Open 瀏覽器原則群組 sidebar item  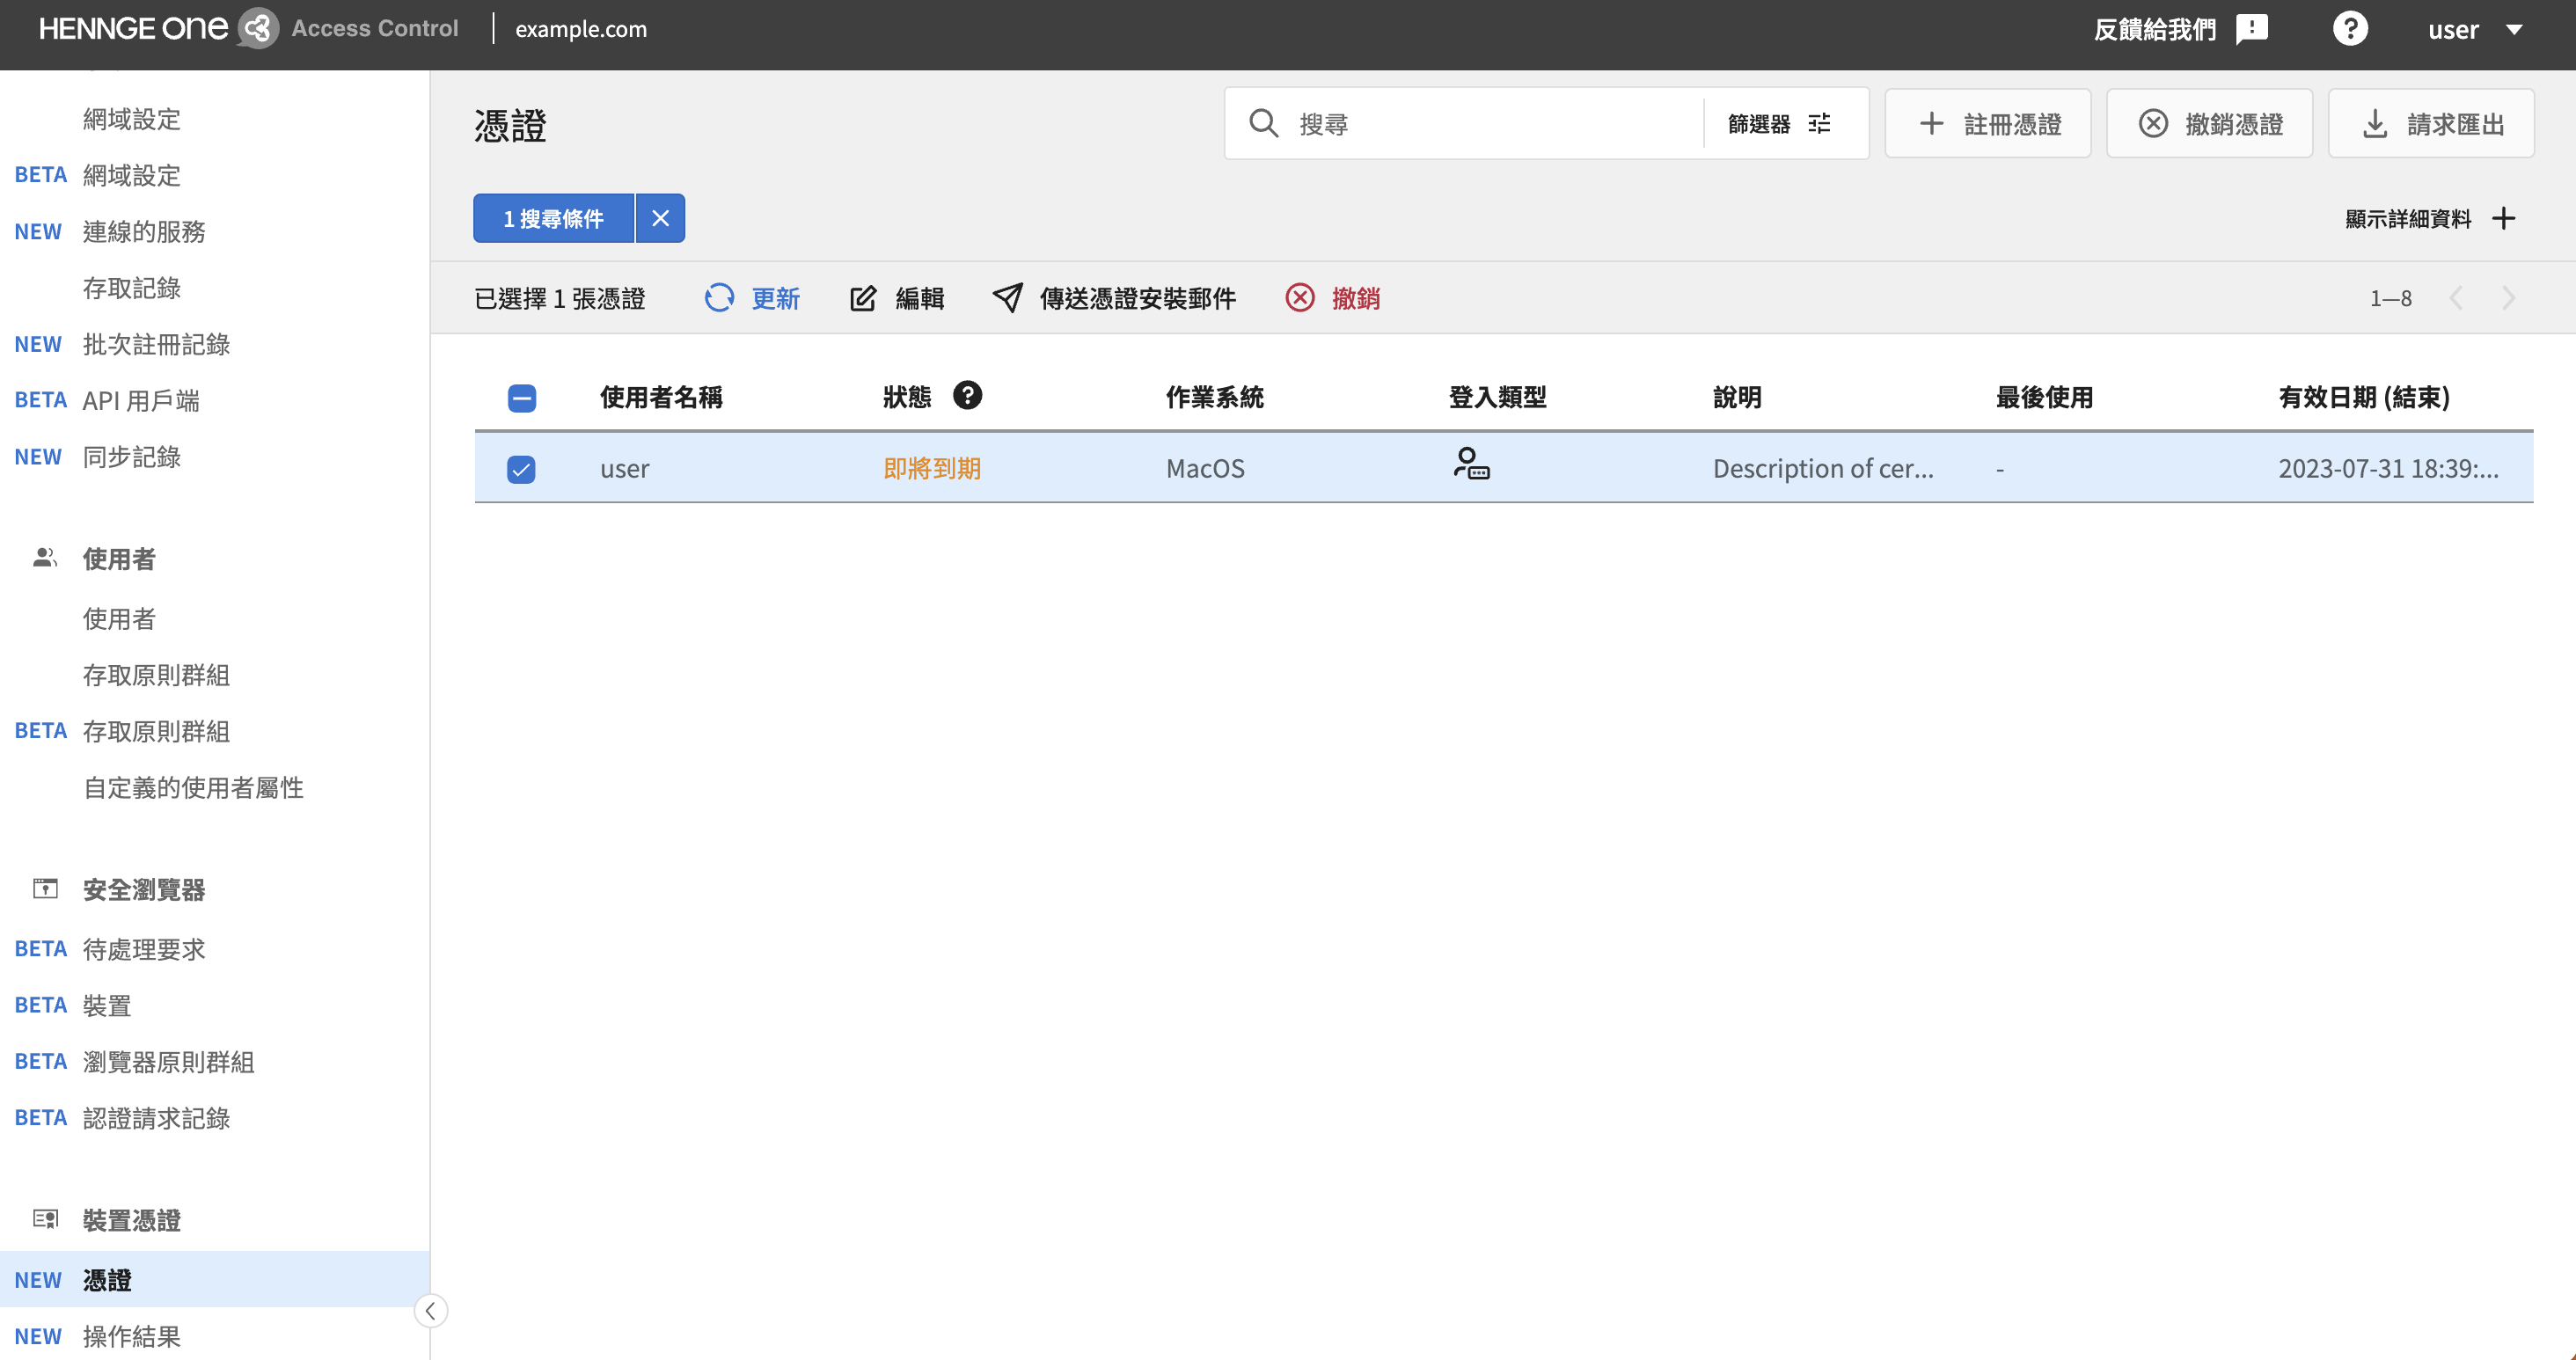tap(168, 1062)
